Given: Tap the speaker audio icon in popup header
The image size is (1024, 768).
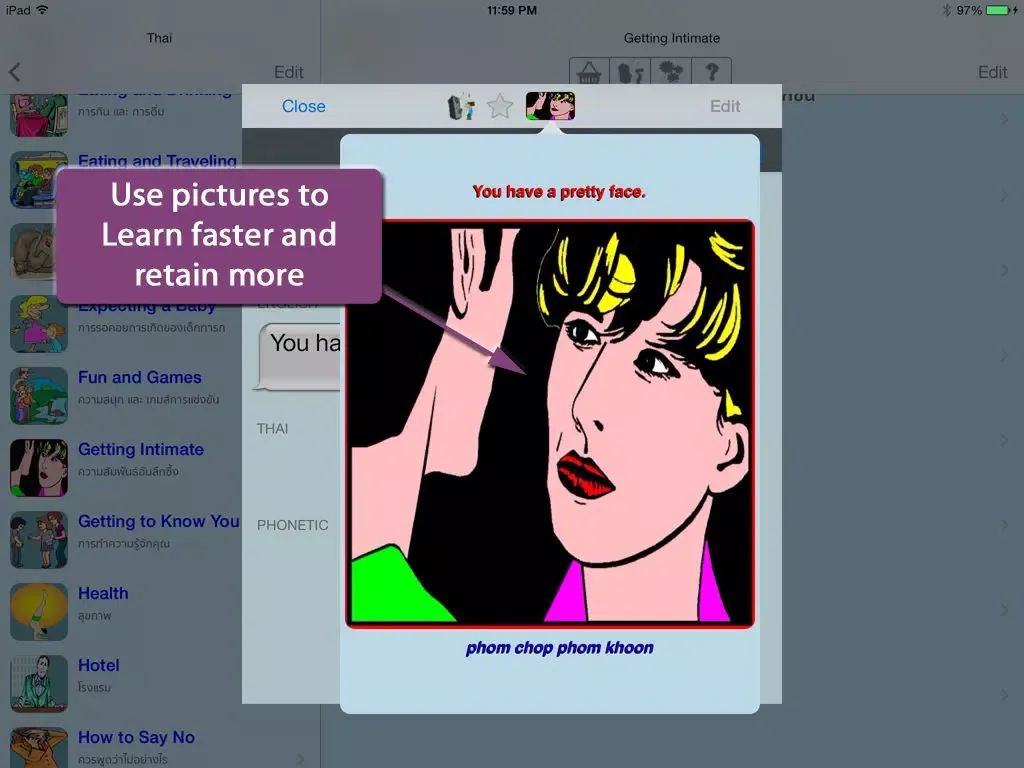Looking at the screenshot, I should (x=460, y=106).
